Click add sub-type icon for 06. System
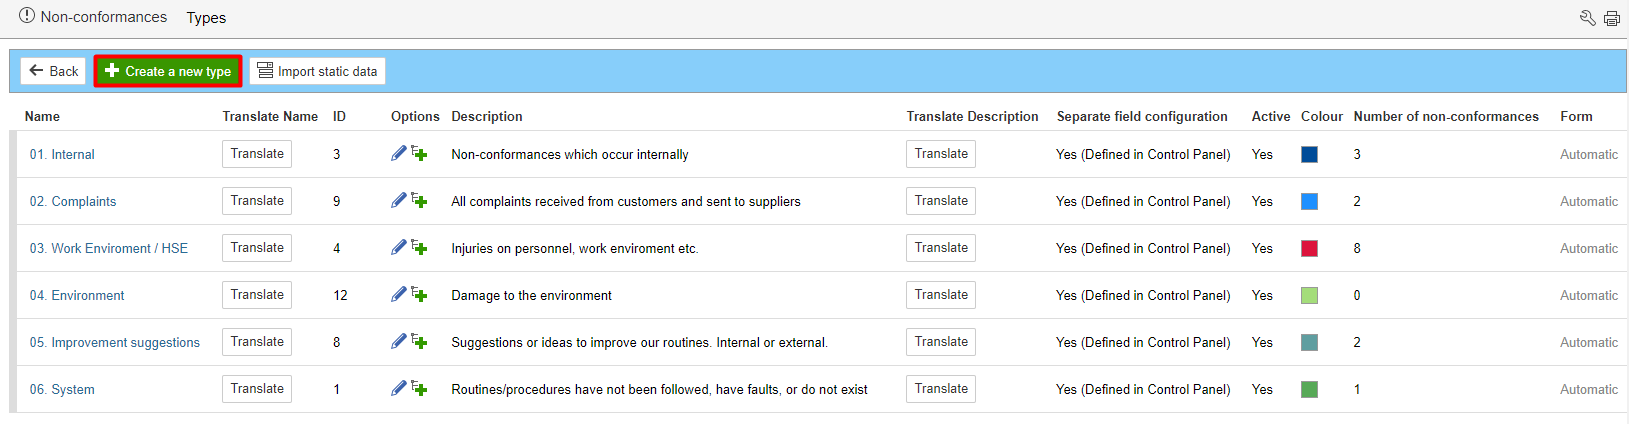This screenshot has height=424, width=1629. tap(419, 389)
